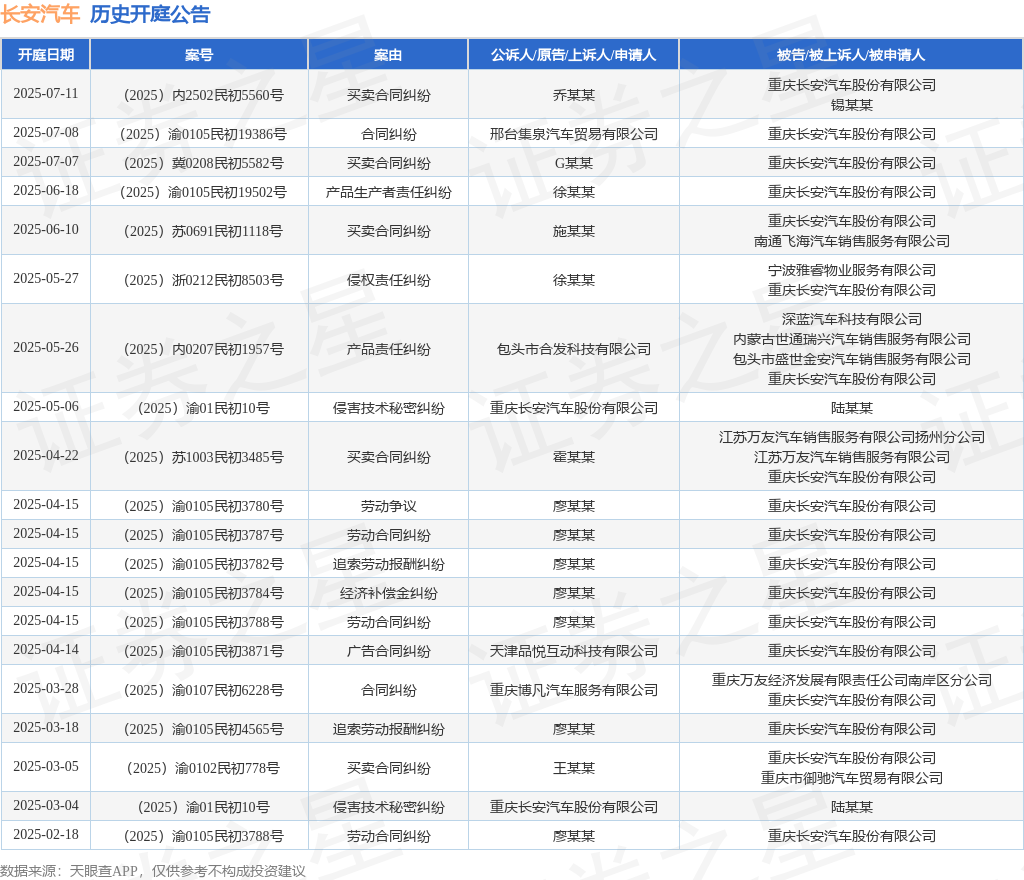Screen dimensions: 1024x880
Task: Select defendant 锡某某
Action: (x=852, y=105)
